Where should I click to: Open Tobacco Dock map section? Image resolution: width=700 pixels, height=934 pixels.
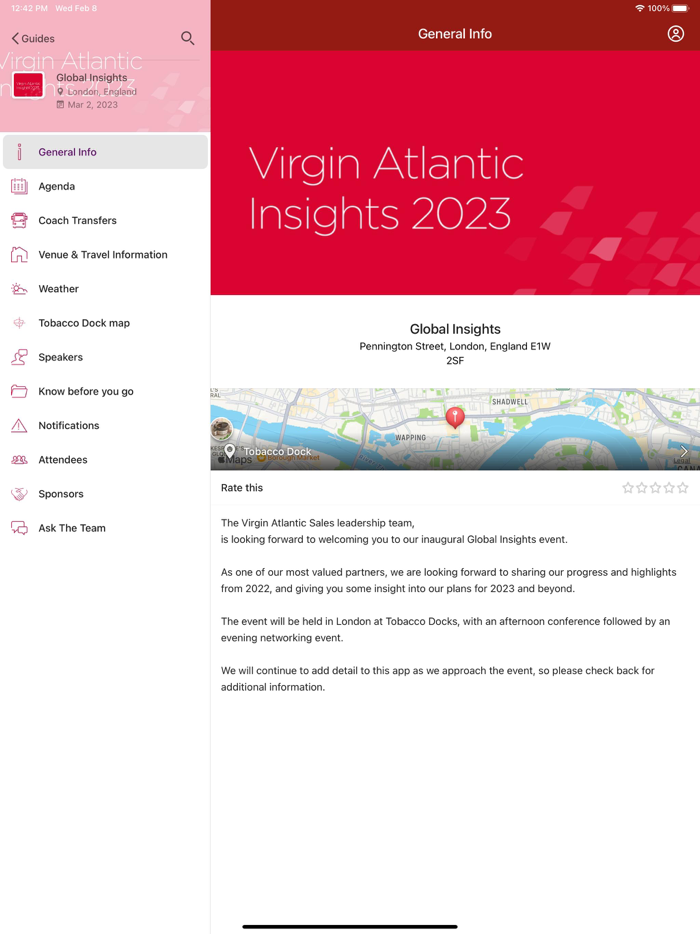[105, 323]
